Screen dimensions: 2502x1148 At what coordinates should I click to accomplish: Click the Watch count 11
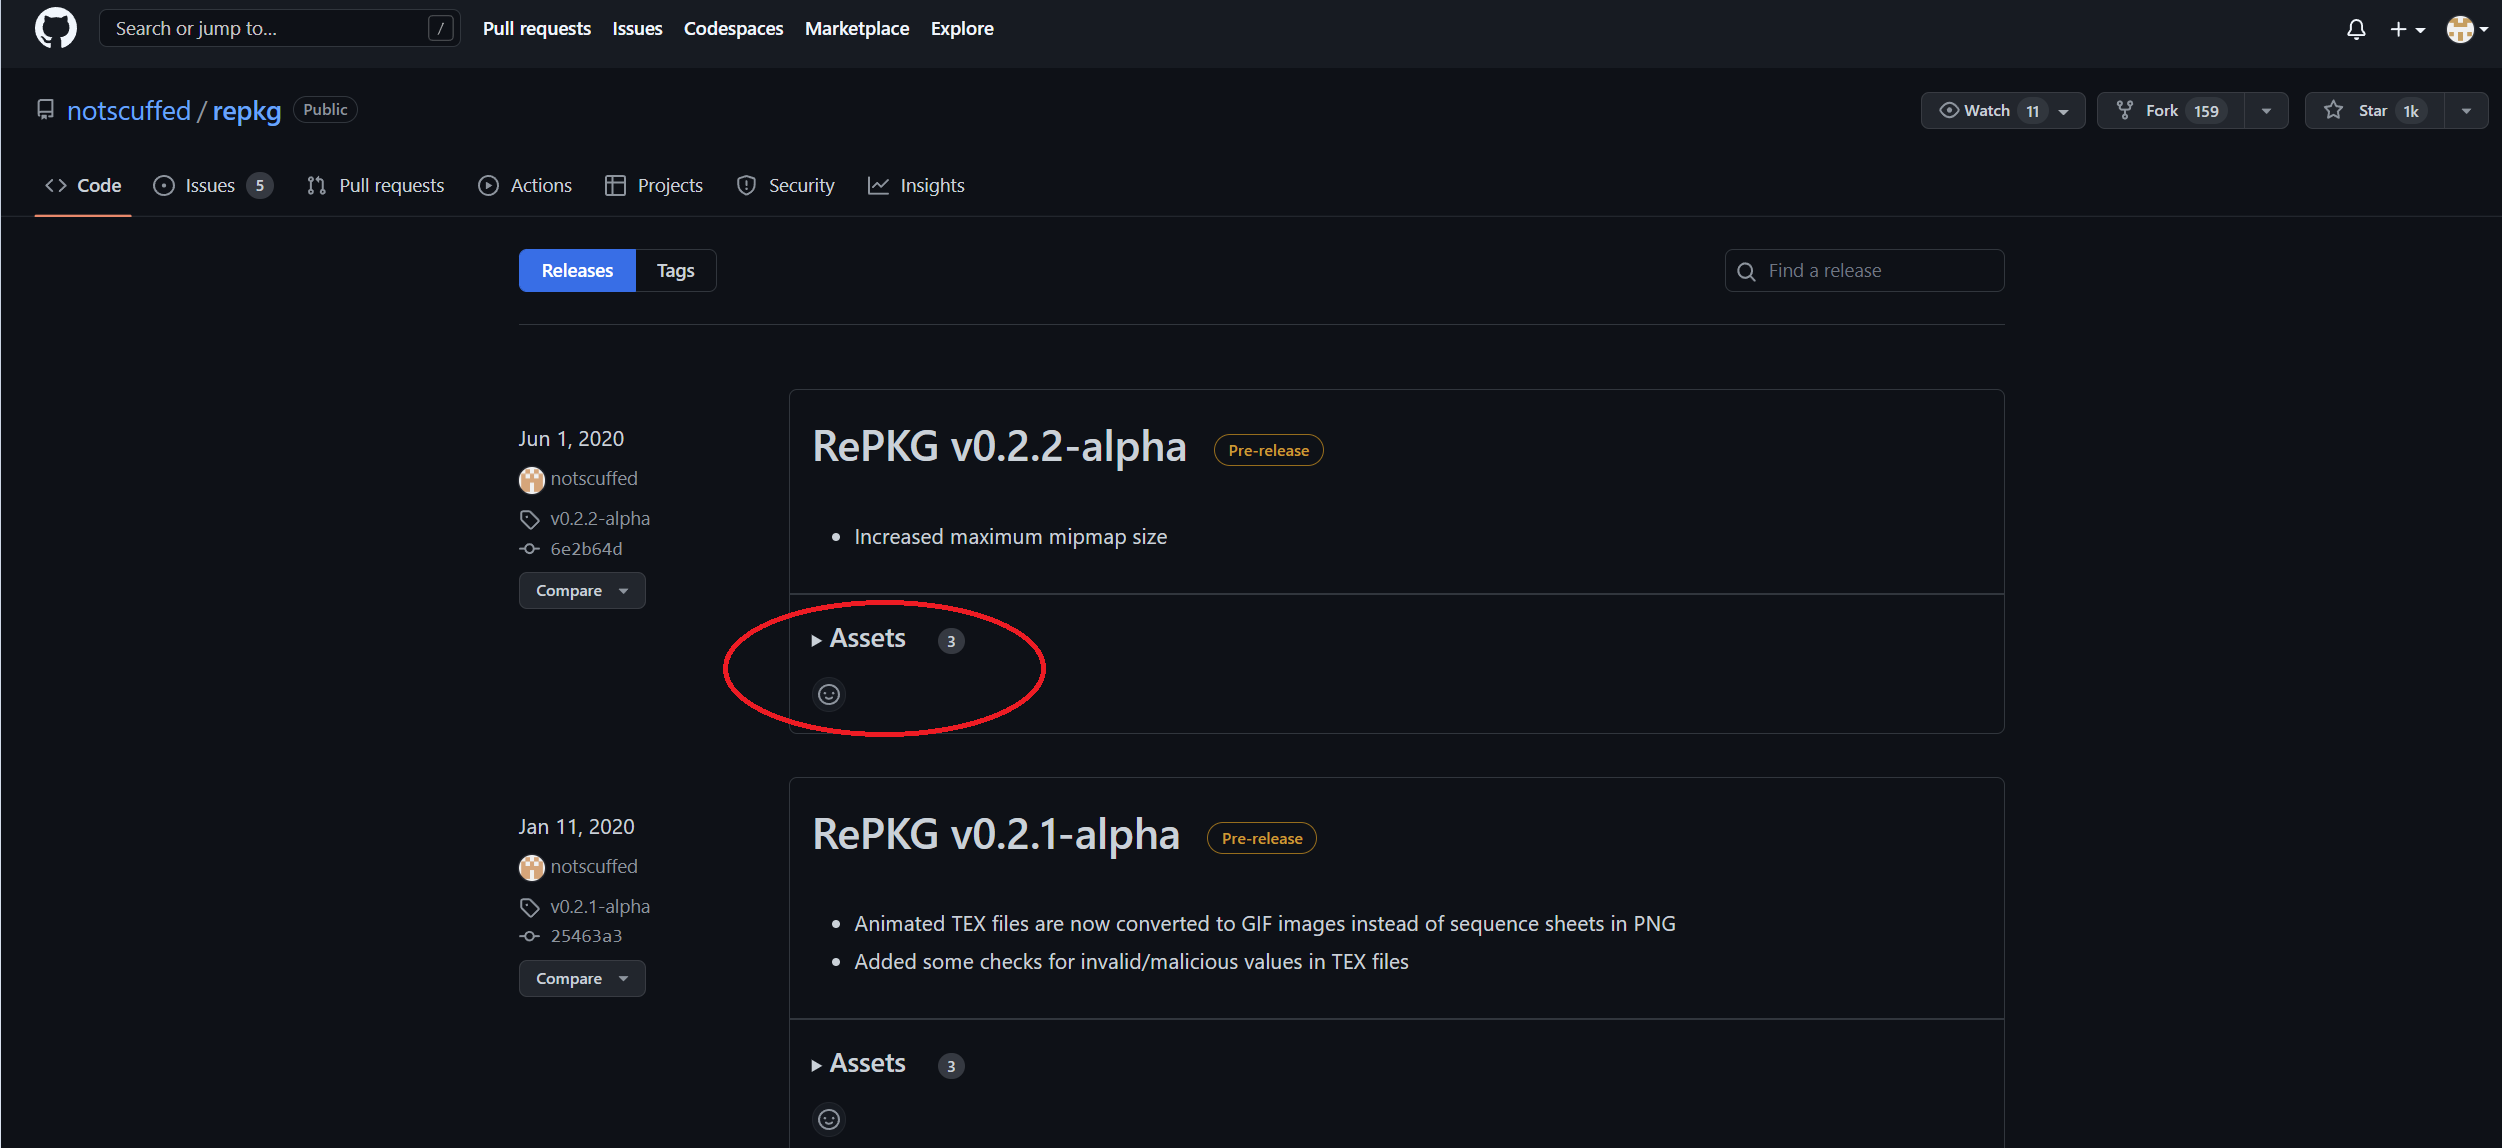[x=2032, y=111]
